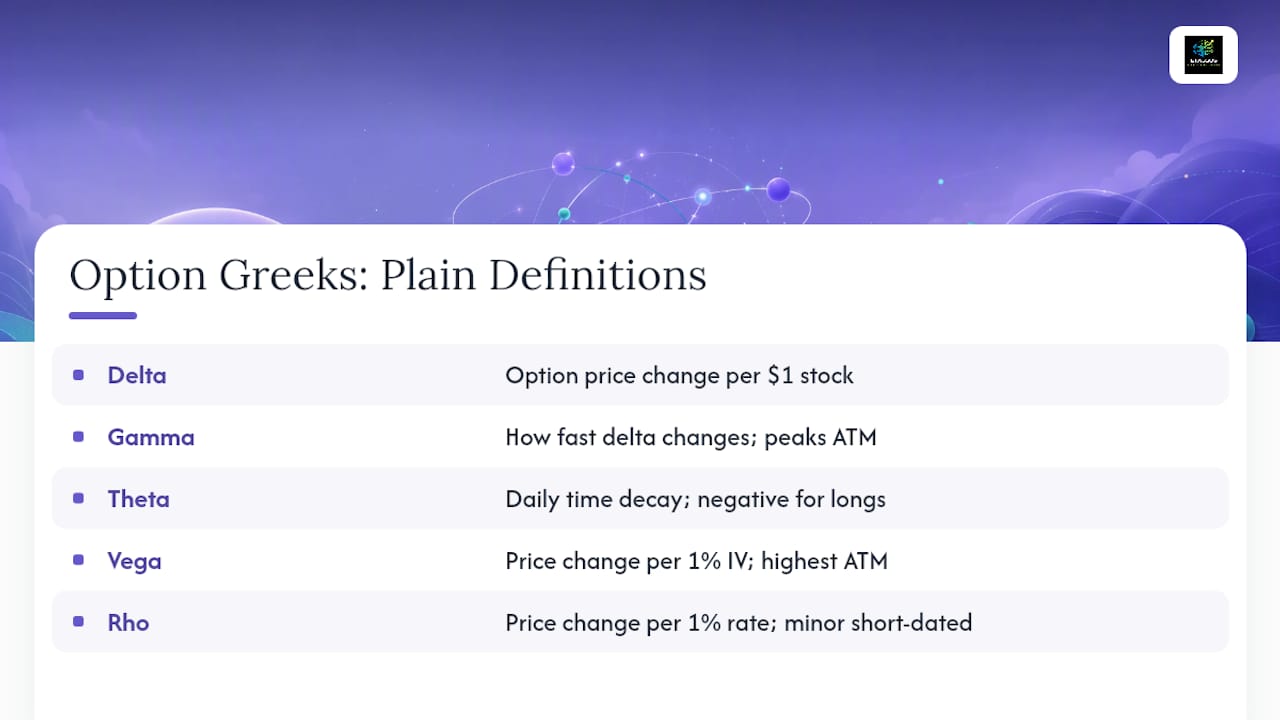Click the company logo badge
Viewport: 1280px width, 720px height.
coord(1203,55)
